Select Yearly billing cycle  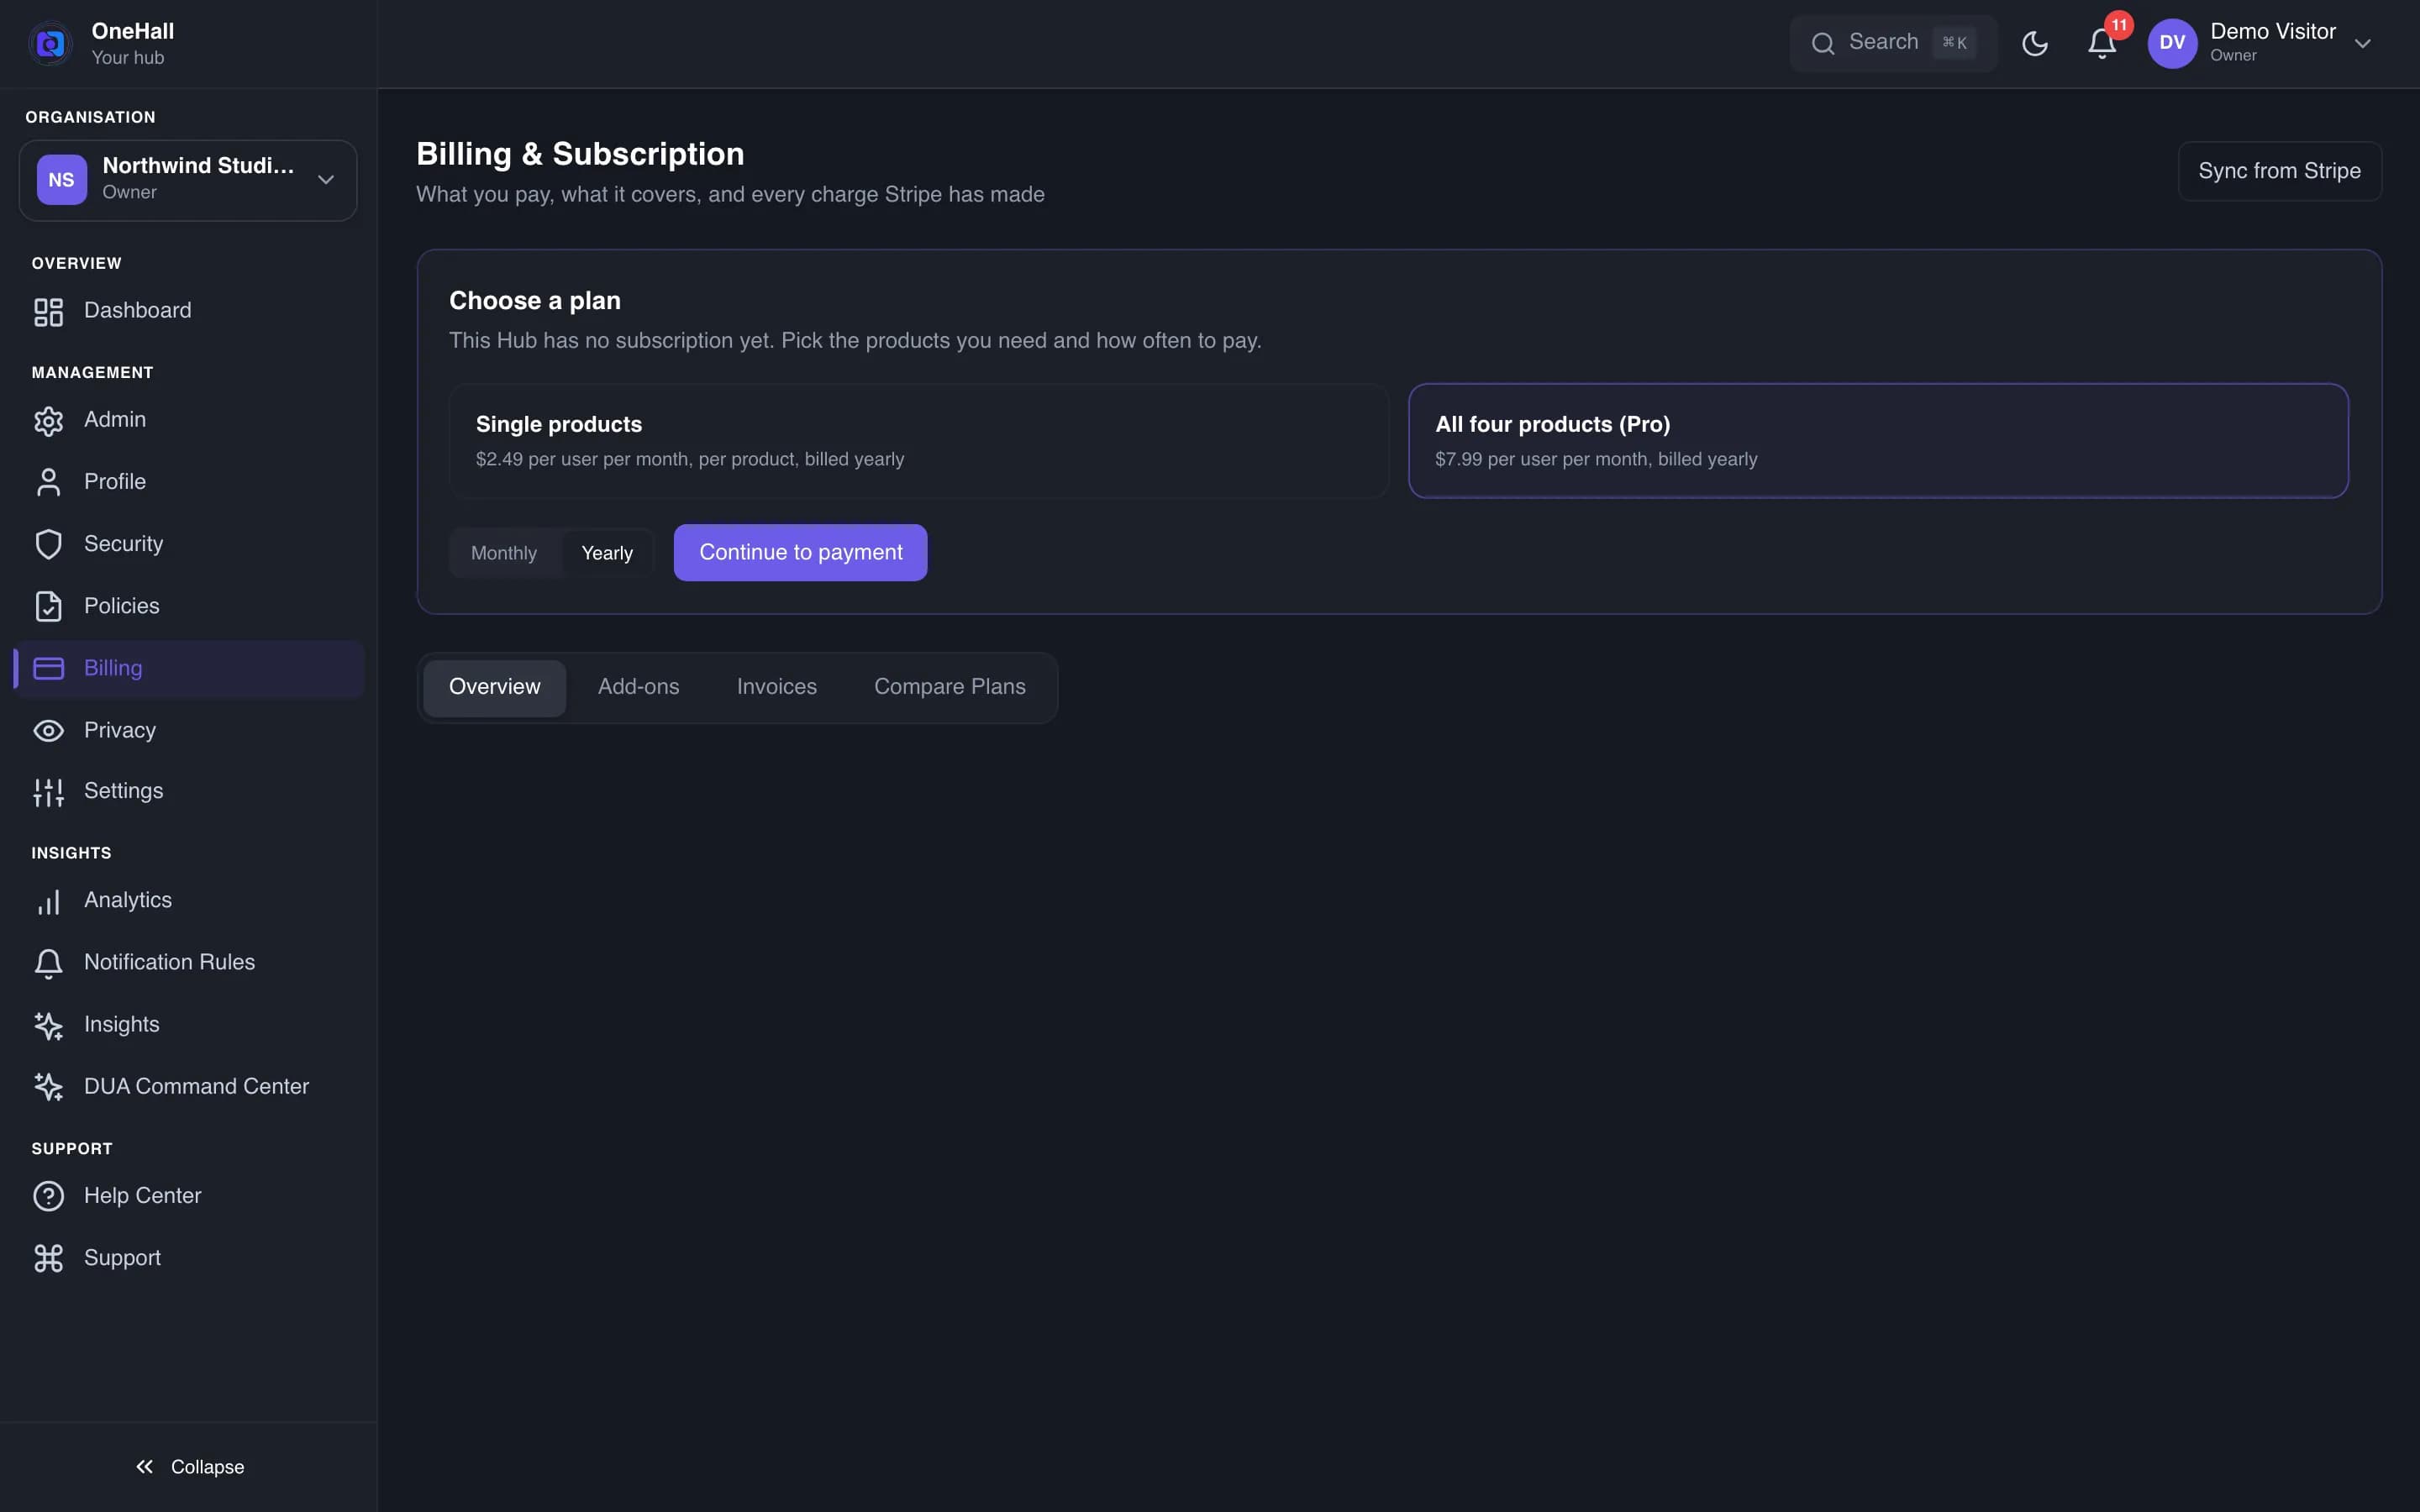pos(607,553)
